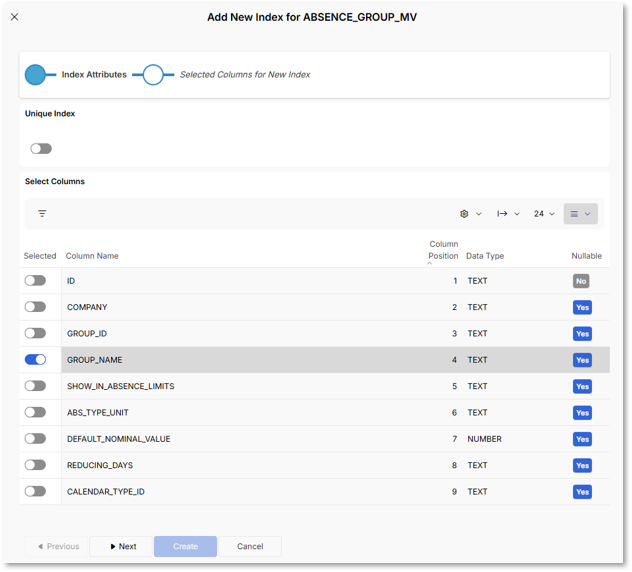Open the column fit arrow menu
This screenshot has width=632, height=572.
point(502,214)
